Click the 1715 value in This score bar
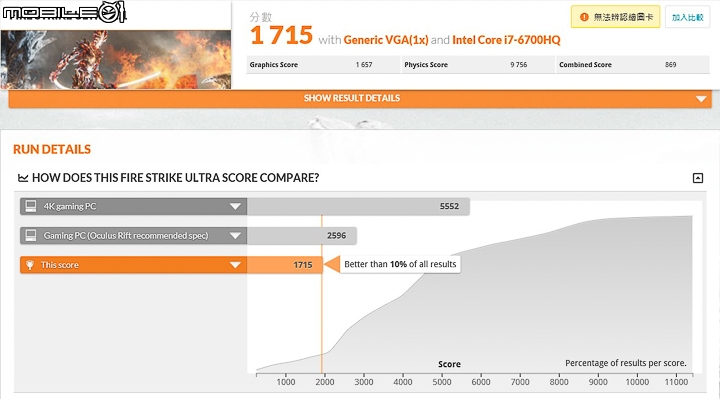The image size is (720, 399). point(303,265)
